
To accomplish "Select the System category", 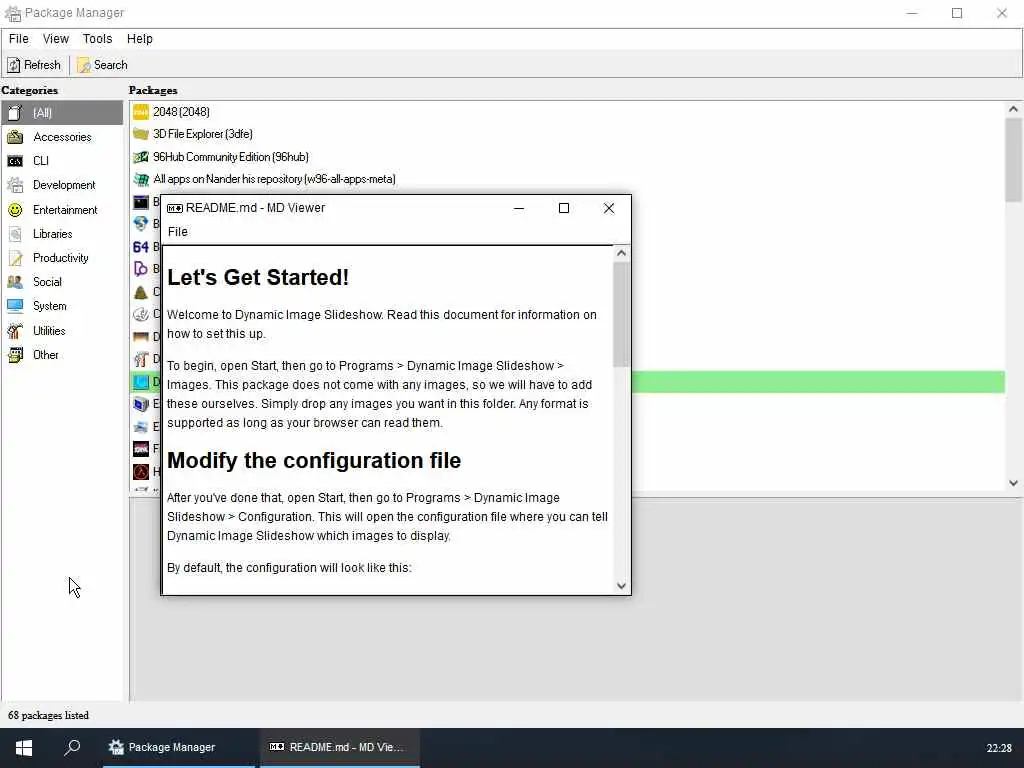I will click(62, 306).
